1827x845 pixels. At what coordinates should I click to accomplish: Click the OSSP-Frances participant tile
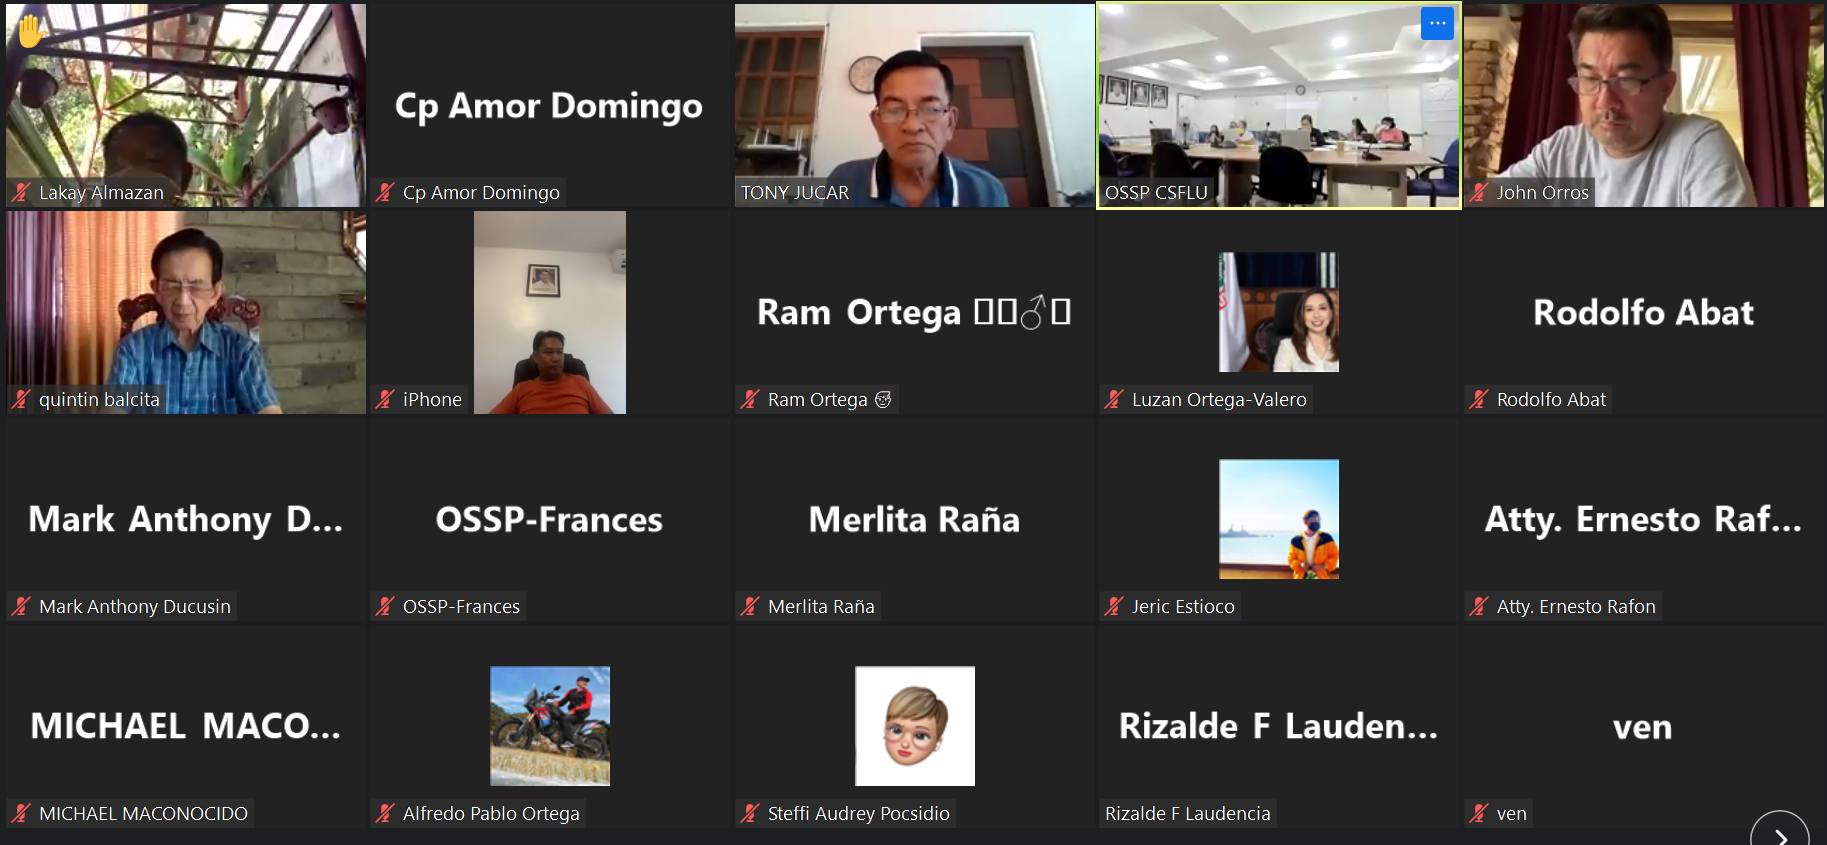[x=549, y=519]
